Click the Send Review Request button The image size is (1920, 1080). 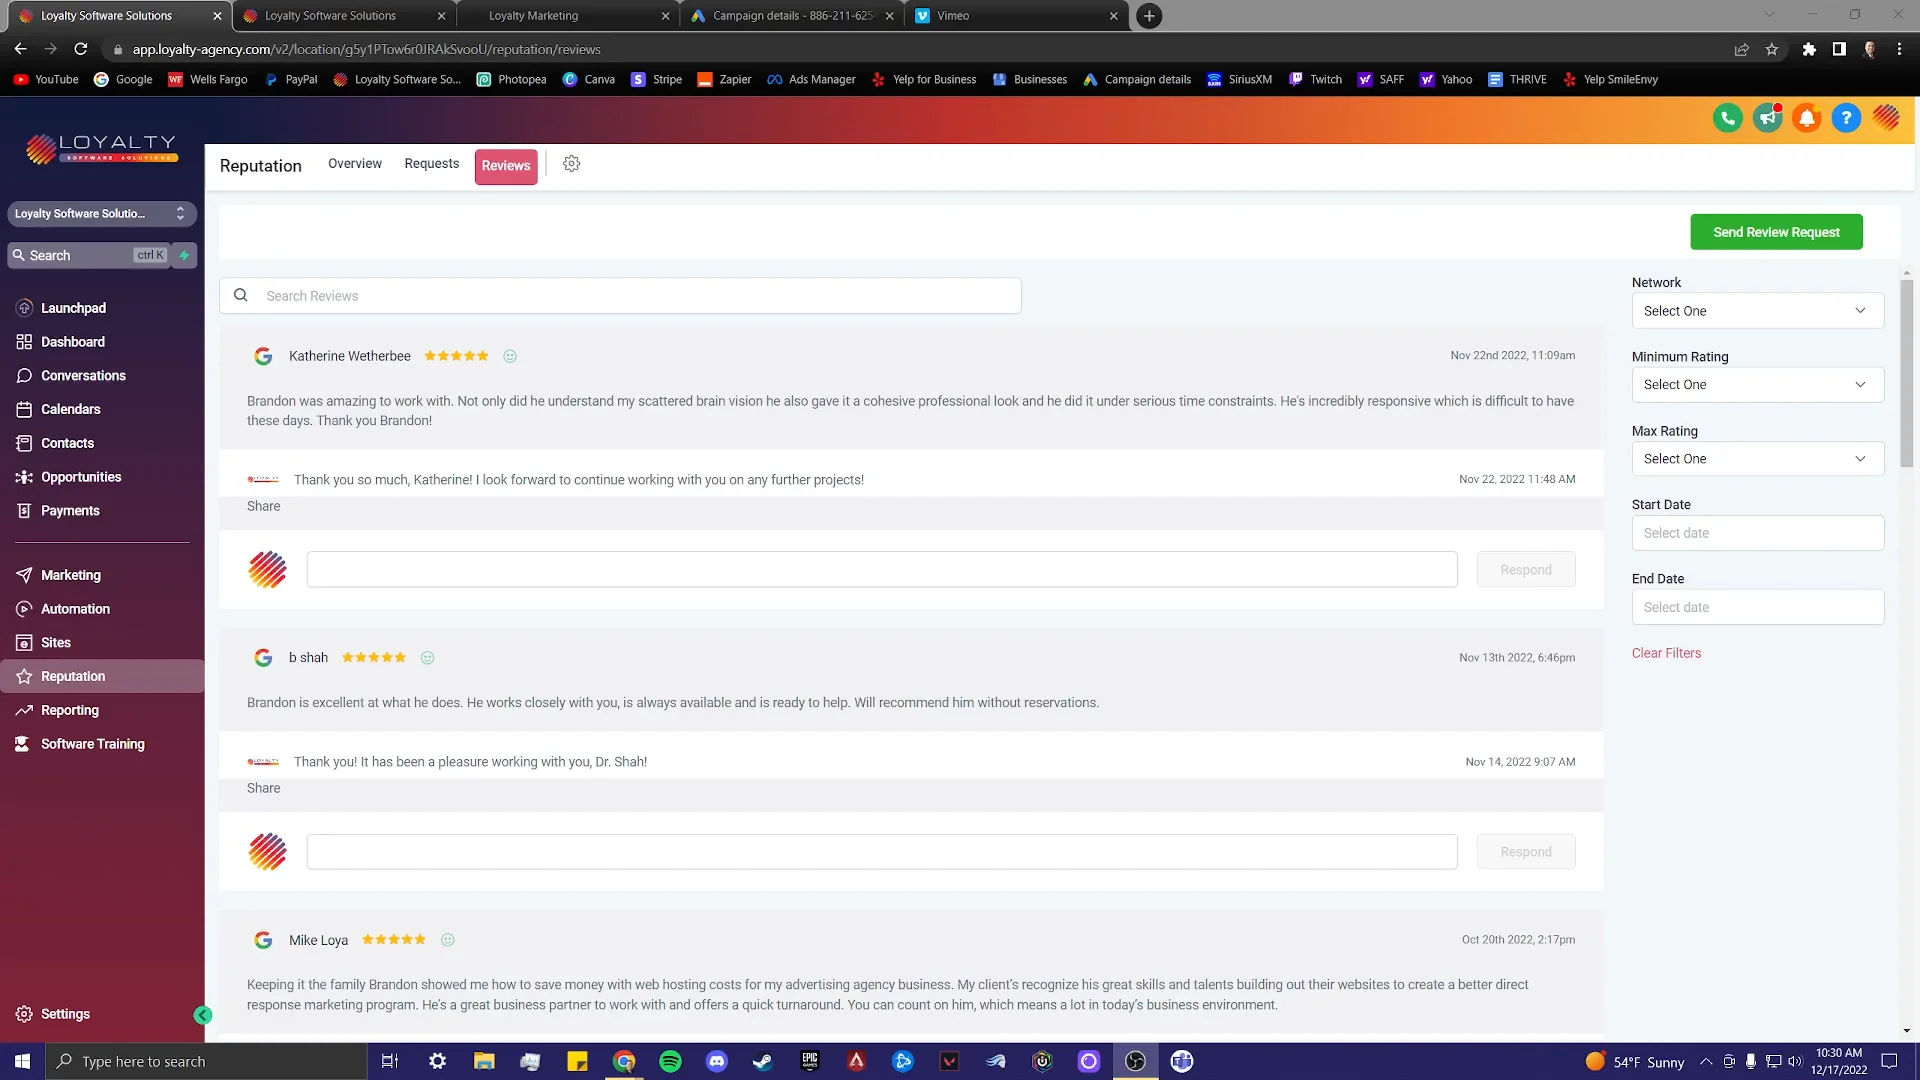click(1776, 231)
